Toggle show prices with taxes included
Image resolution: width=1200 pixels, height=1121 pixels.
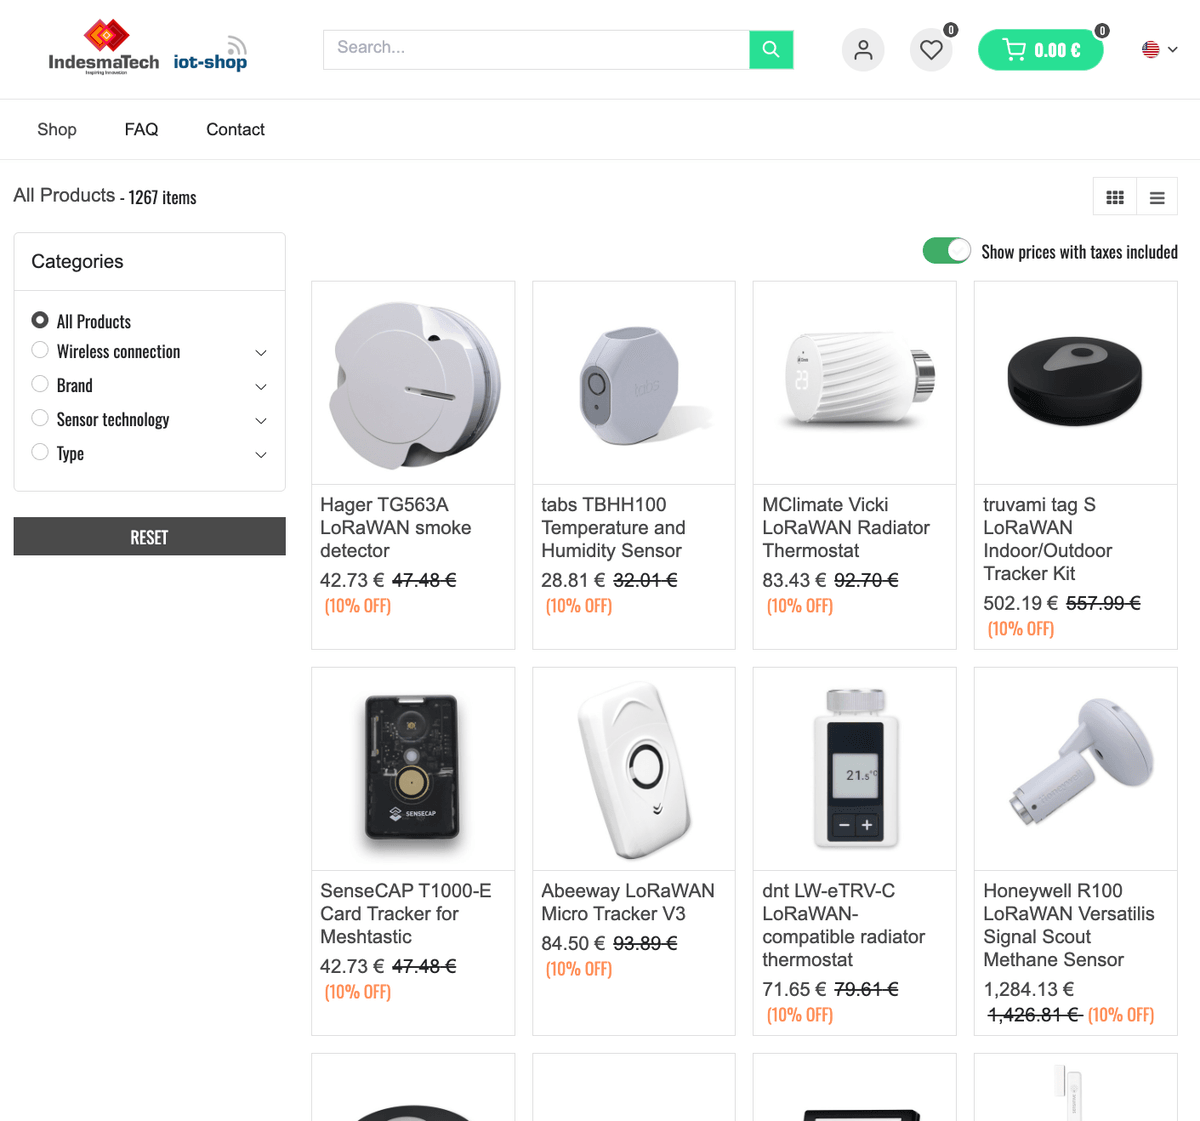(x=946, y=251)
